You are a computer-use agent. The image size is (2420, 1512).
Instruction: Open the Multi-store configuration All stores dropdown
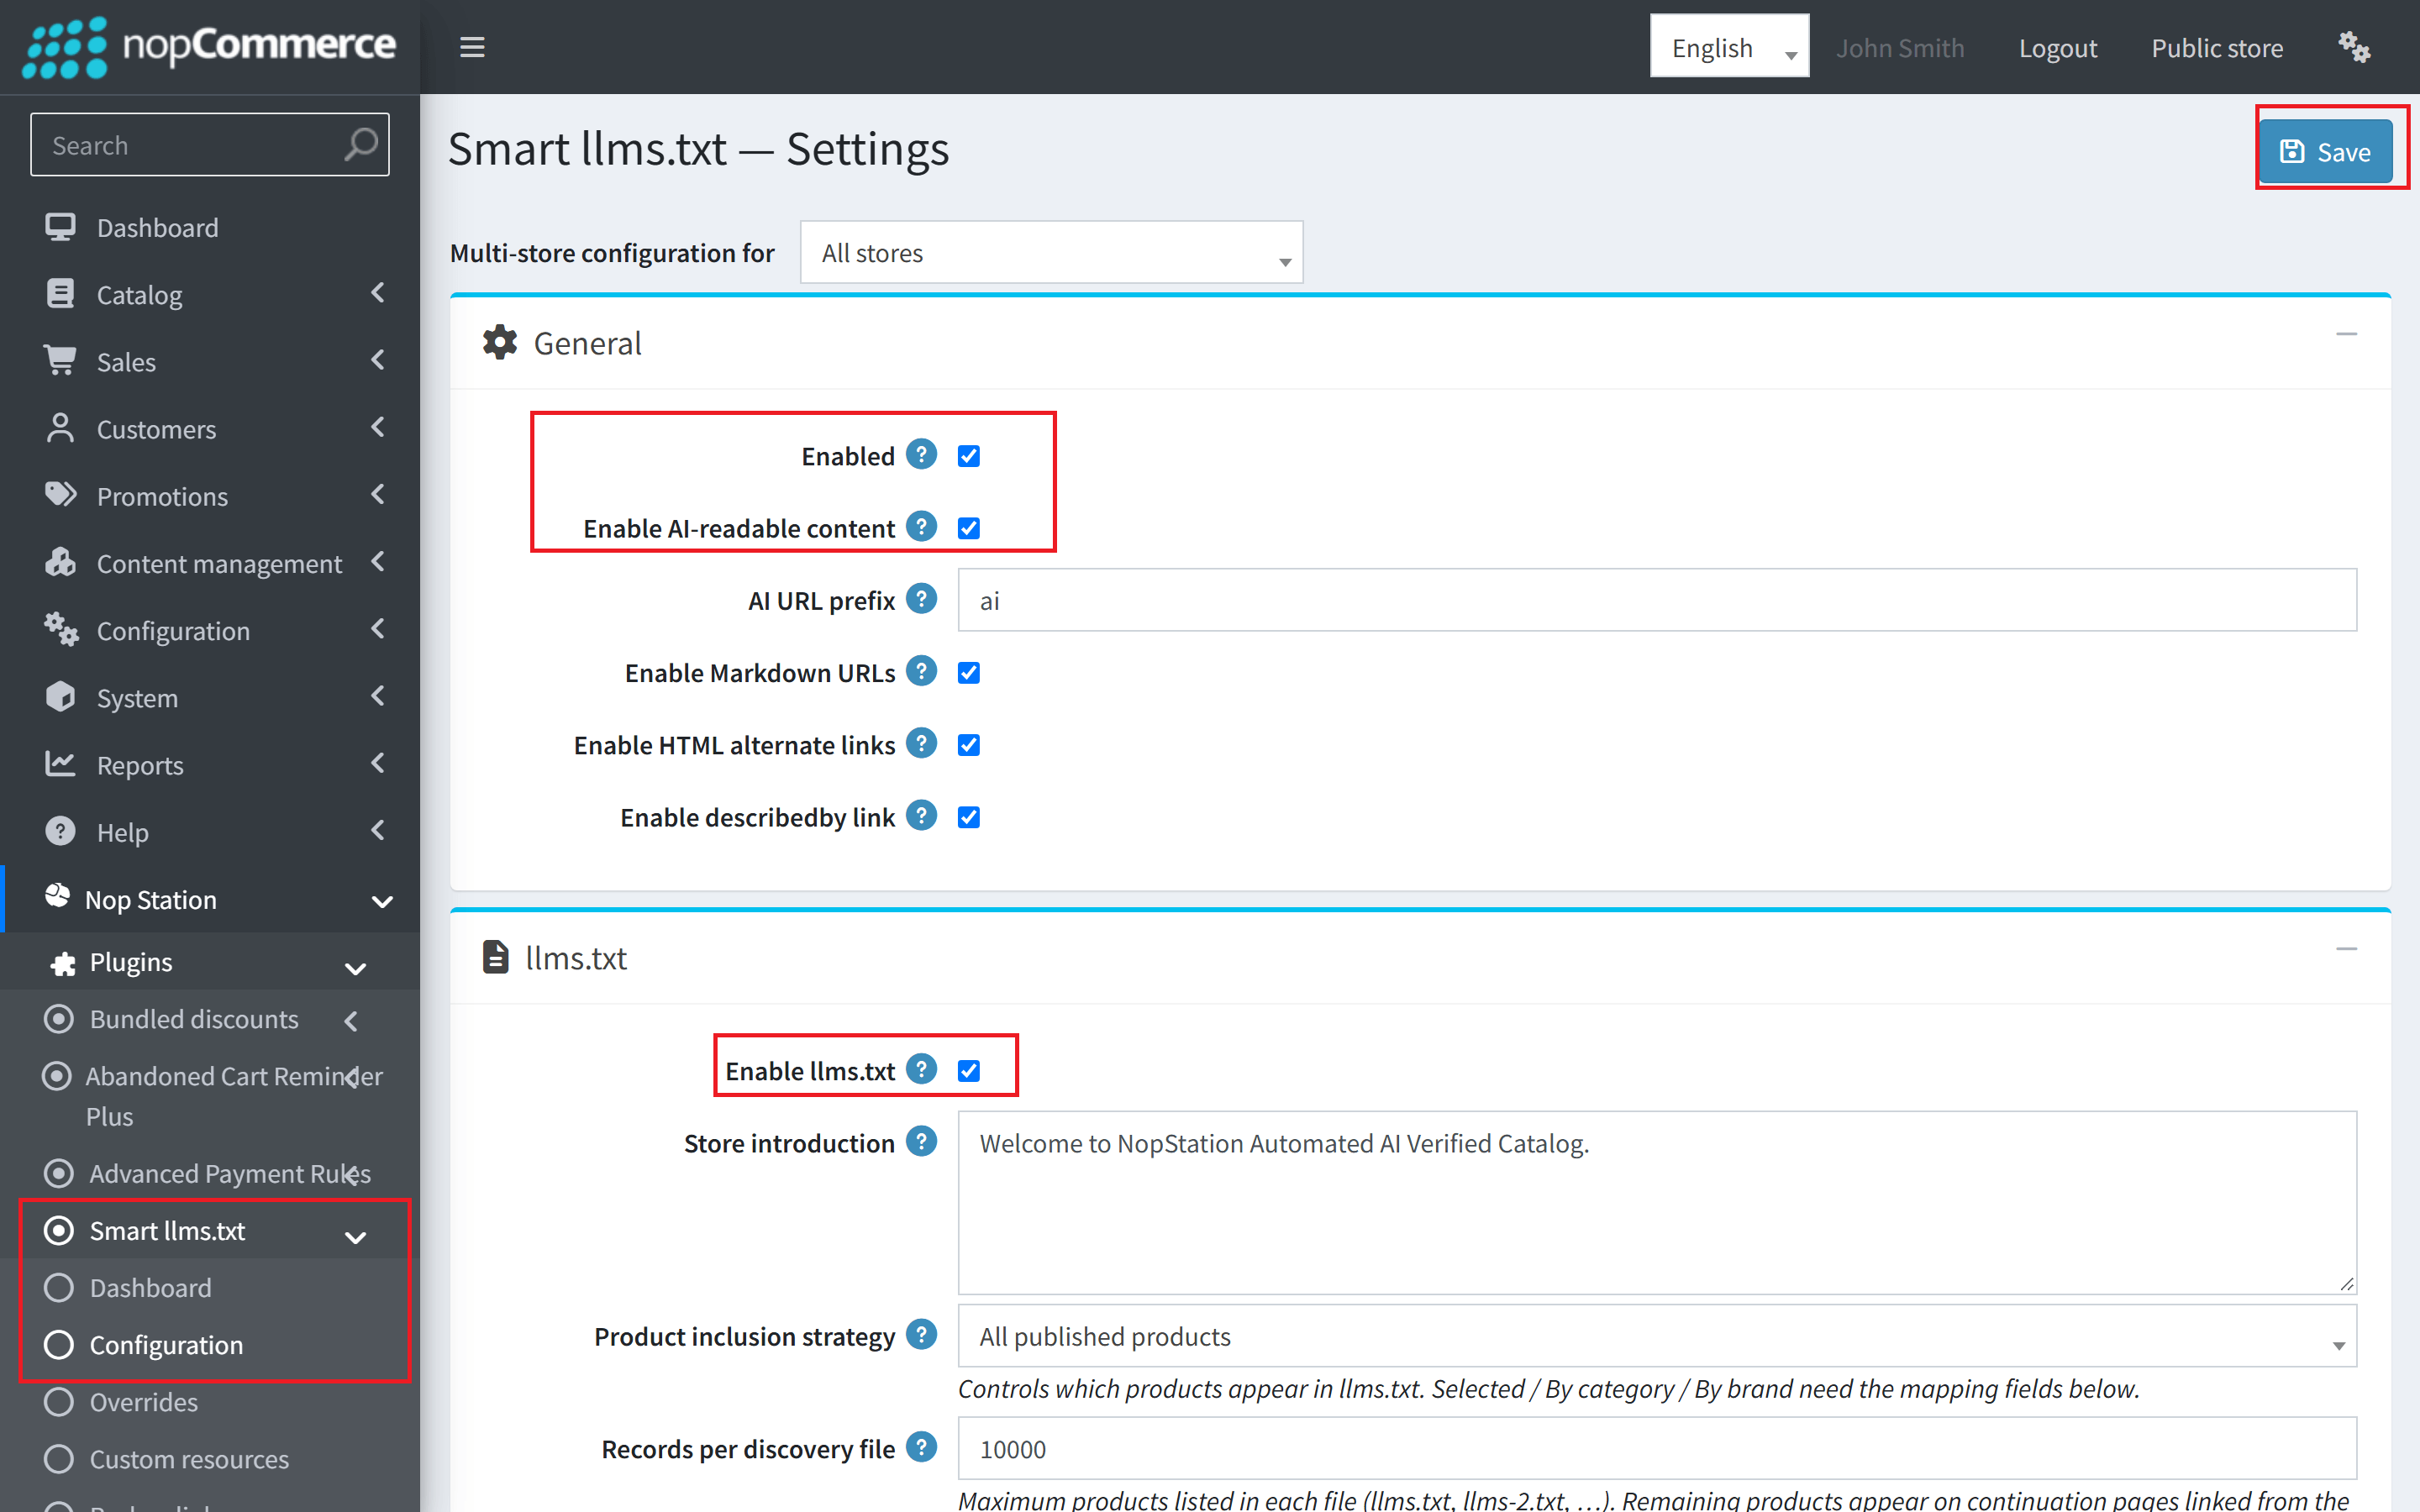[x=1051, y=253]
